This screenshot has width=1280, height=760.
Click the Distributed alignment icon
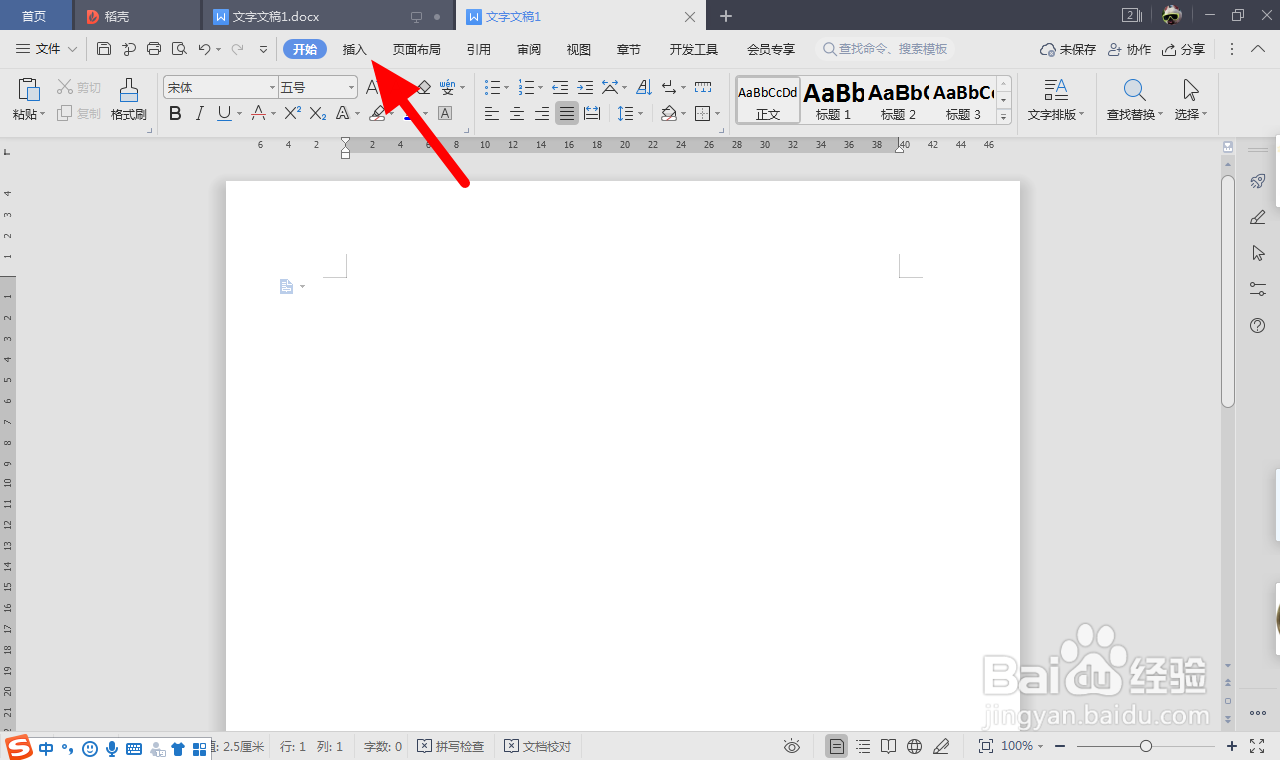592,114
